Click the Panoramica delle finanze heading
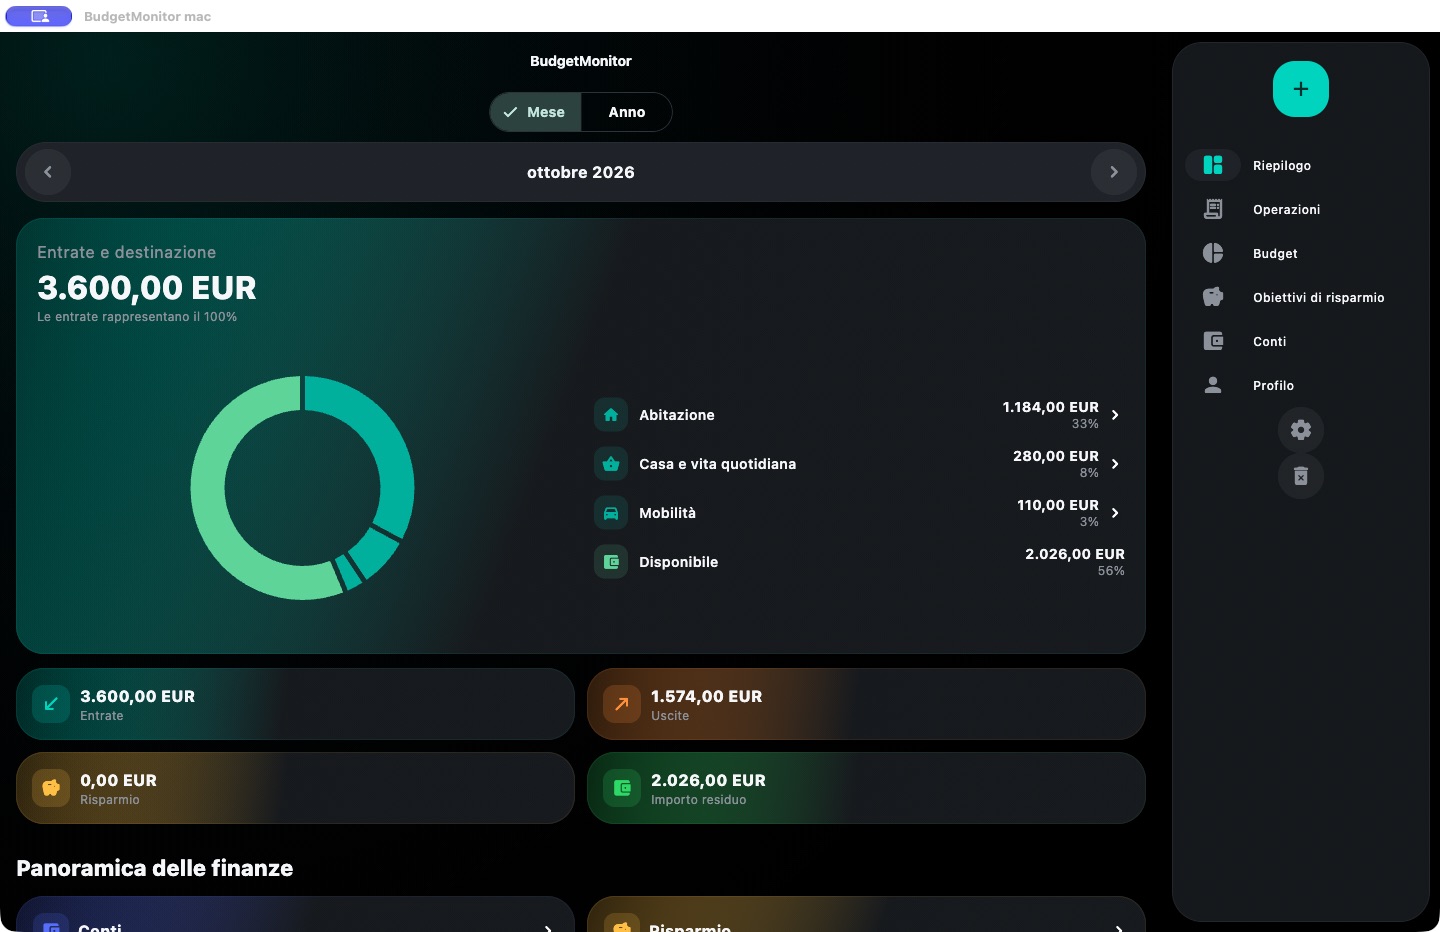The width and height of the screenshot is (1440, 932). tap(155, 868)
